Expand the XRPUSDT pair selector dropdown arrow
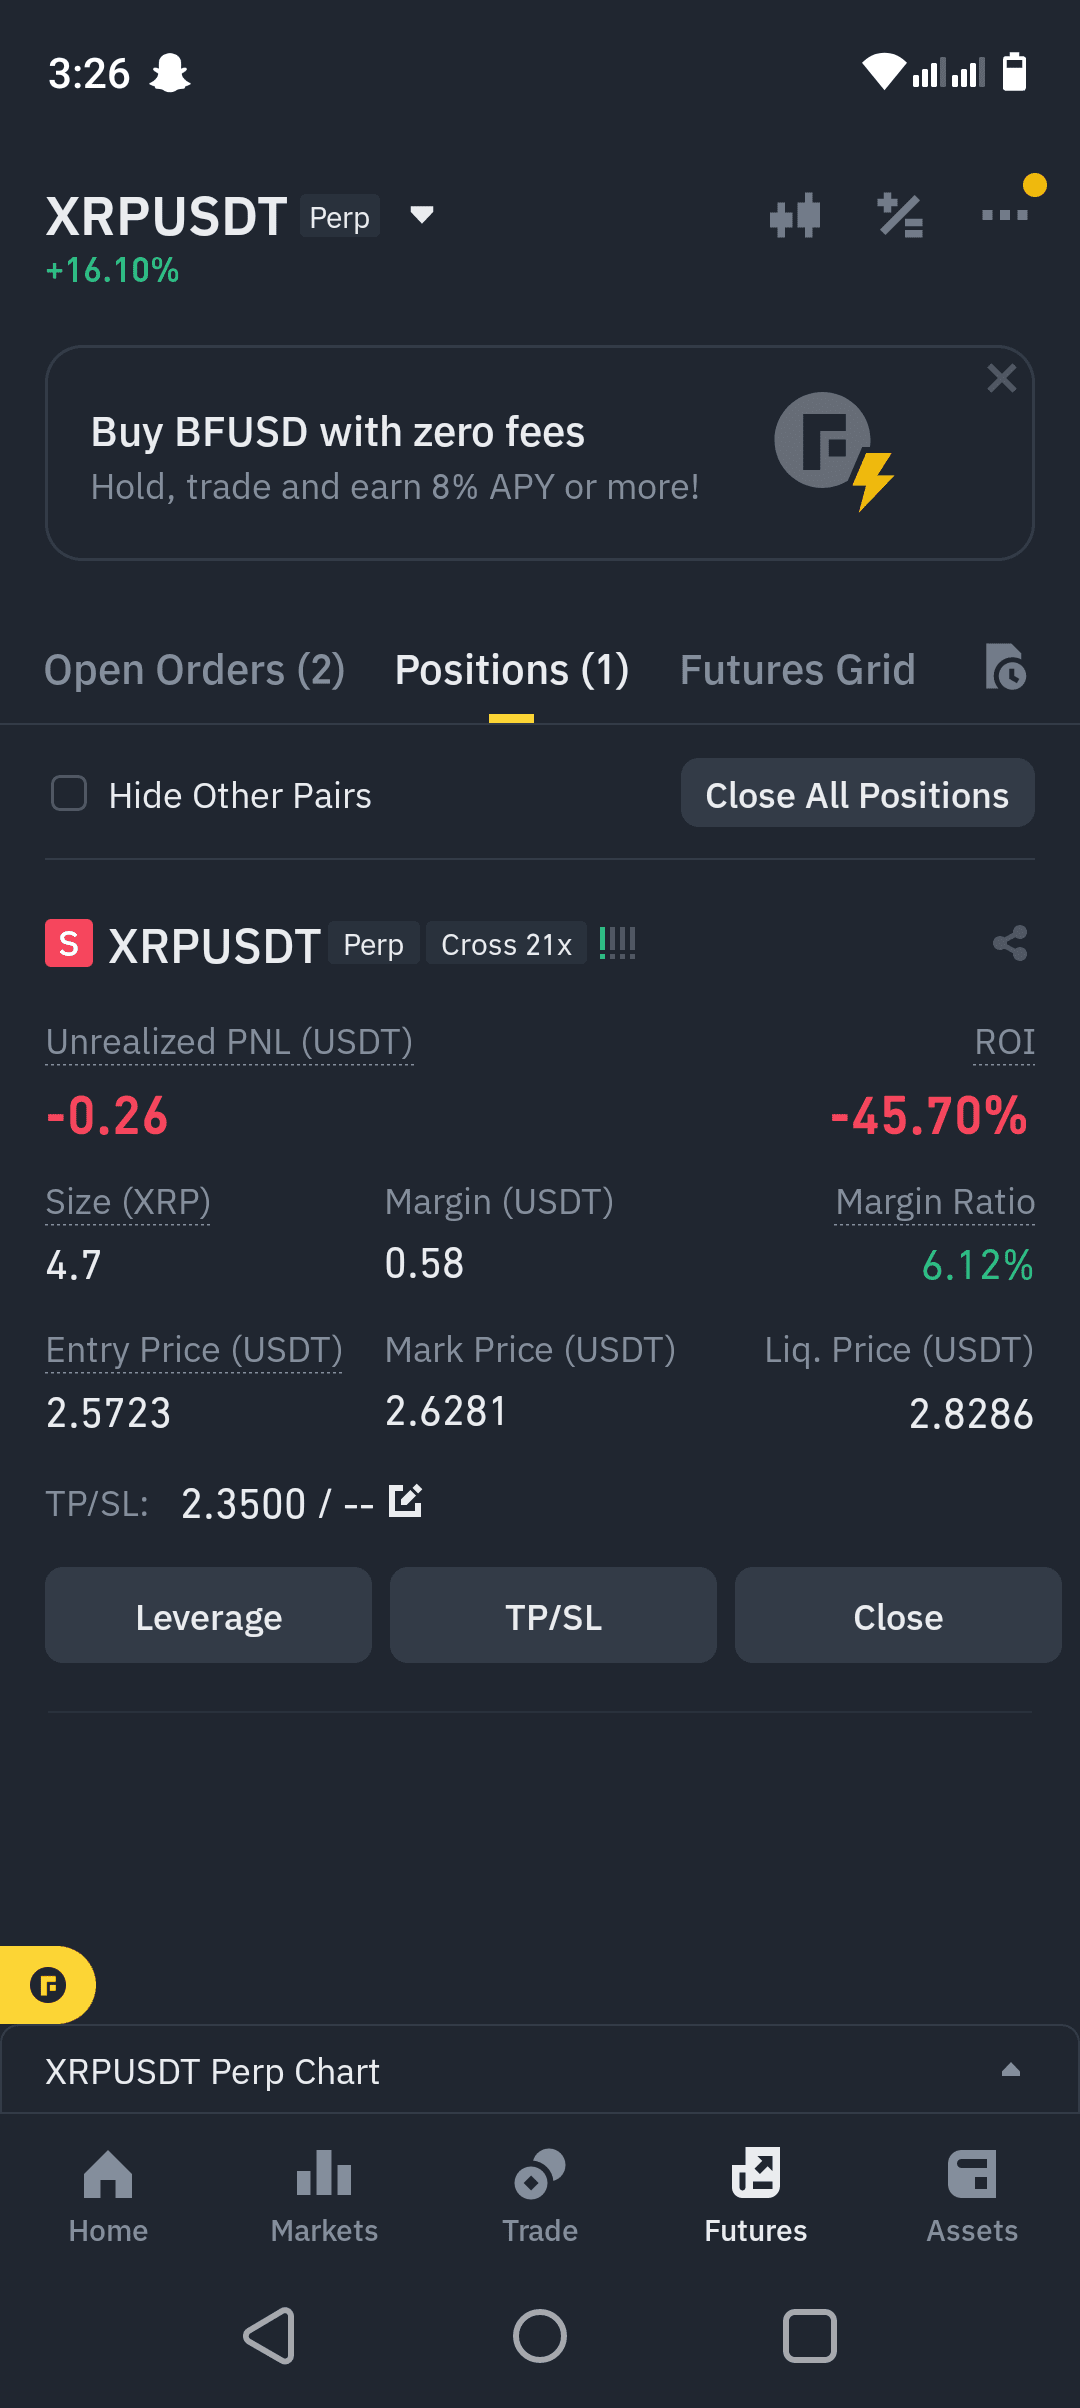 [x=422, y=215]
